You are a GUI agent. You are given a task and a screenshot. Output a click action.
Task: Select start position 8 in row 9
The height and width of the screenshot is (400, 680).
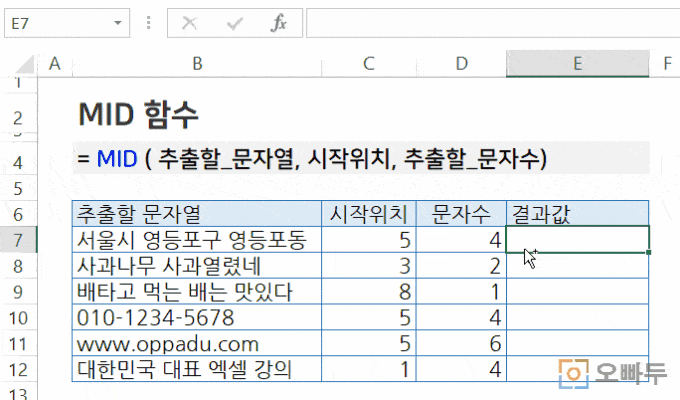click(369, 292)
